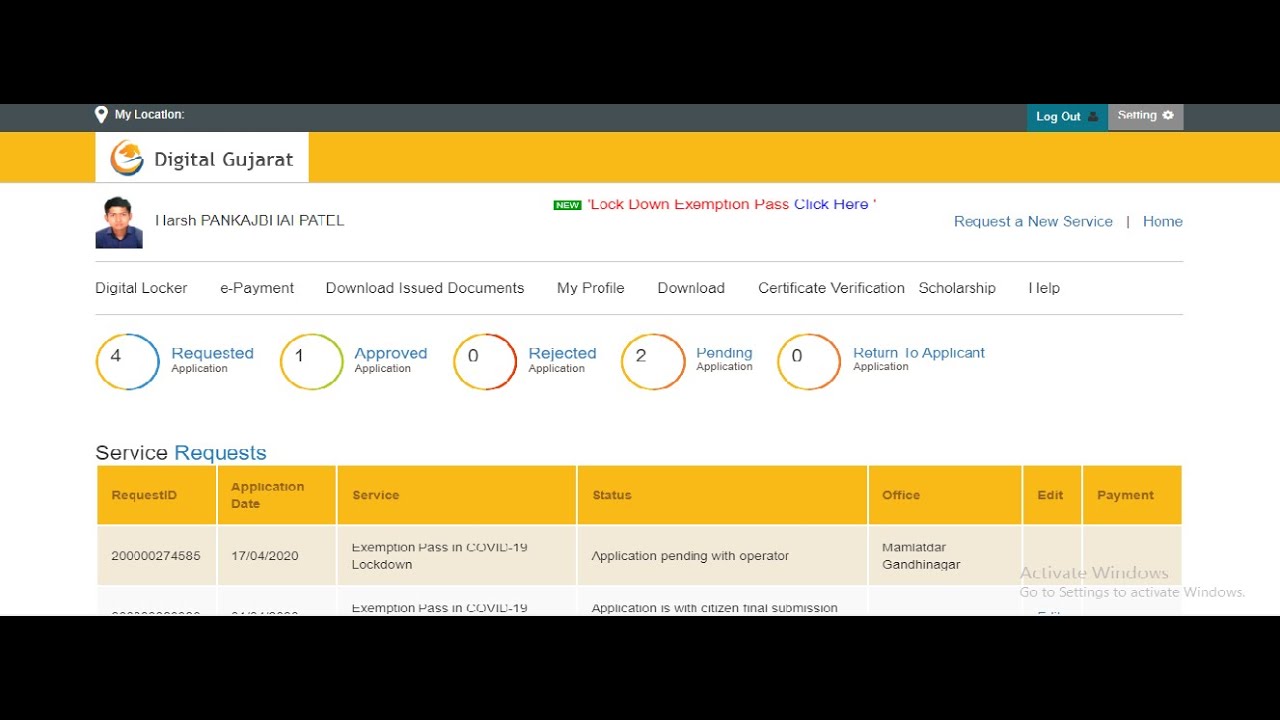Image resolution: width=1280 pixels, height=720 pixels.
Task: View Return To Applicant label
Action: pyautogui.click(x=919, y=358)
